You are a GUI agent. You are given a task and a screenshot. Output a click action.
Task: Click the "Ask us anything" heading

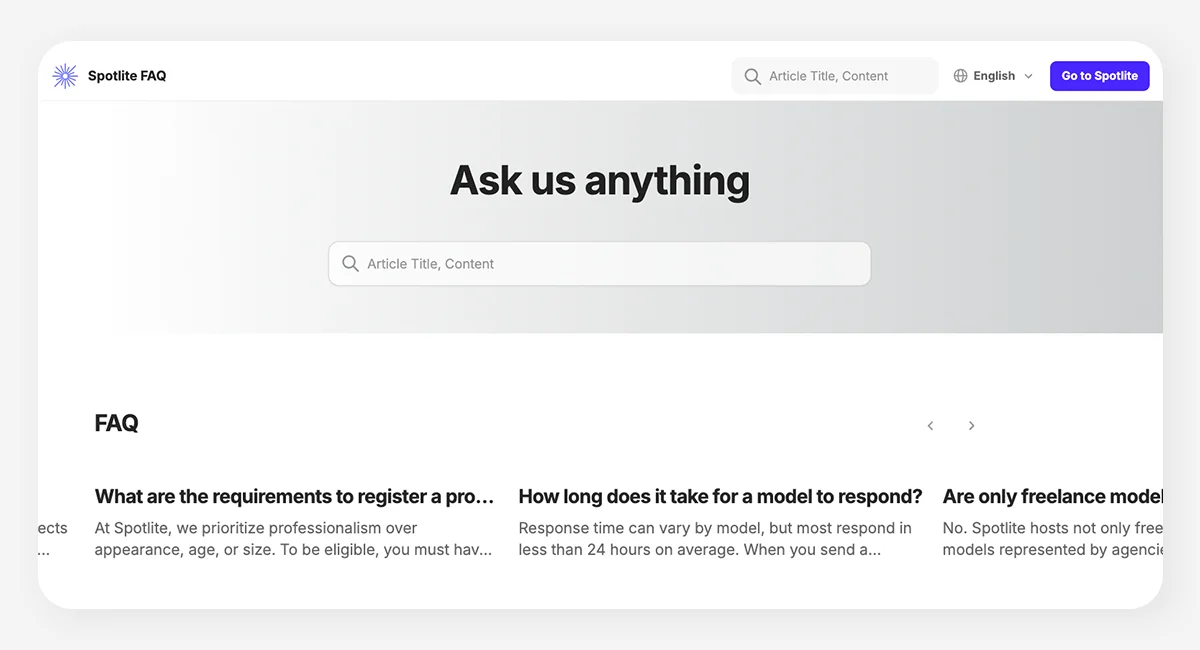point(599,180)
